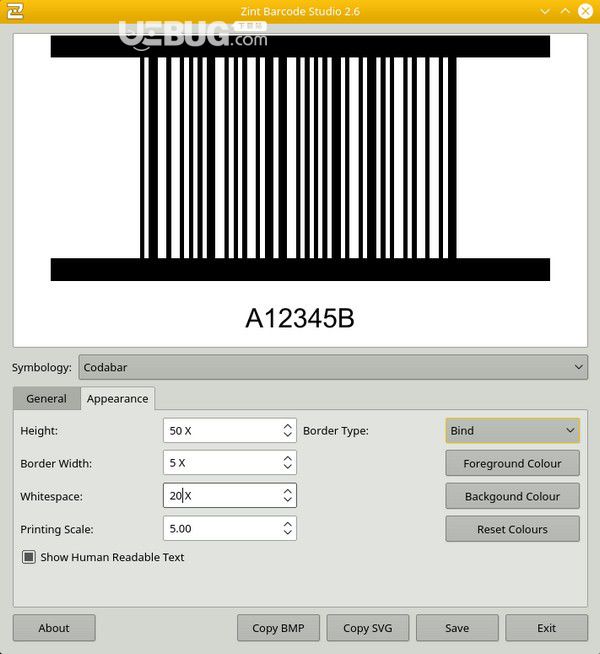Click the Height label
The image size is (600, 654).
(x=39, y=431)
